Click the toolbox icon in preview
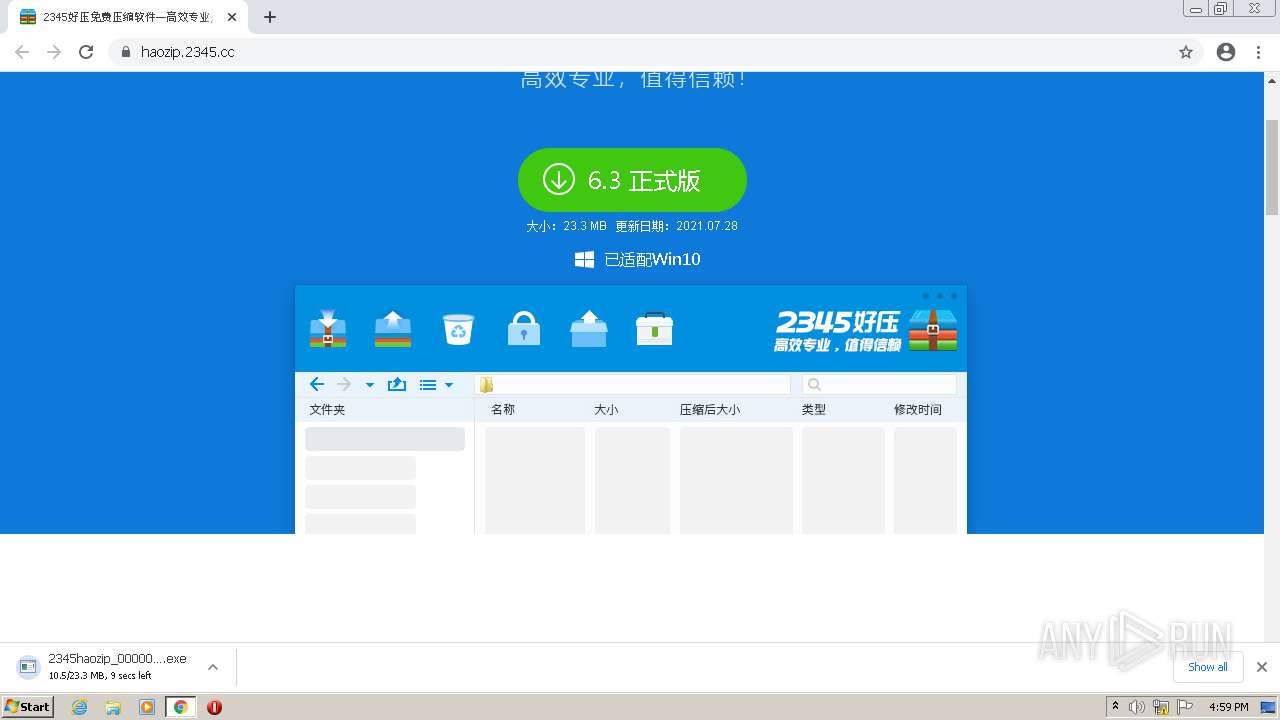This screenshot has height=720, width=1280. [x=654, y=328]
